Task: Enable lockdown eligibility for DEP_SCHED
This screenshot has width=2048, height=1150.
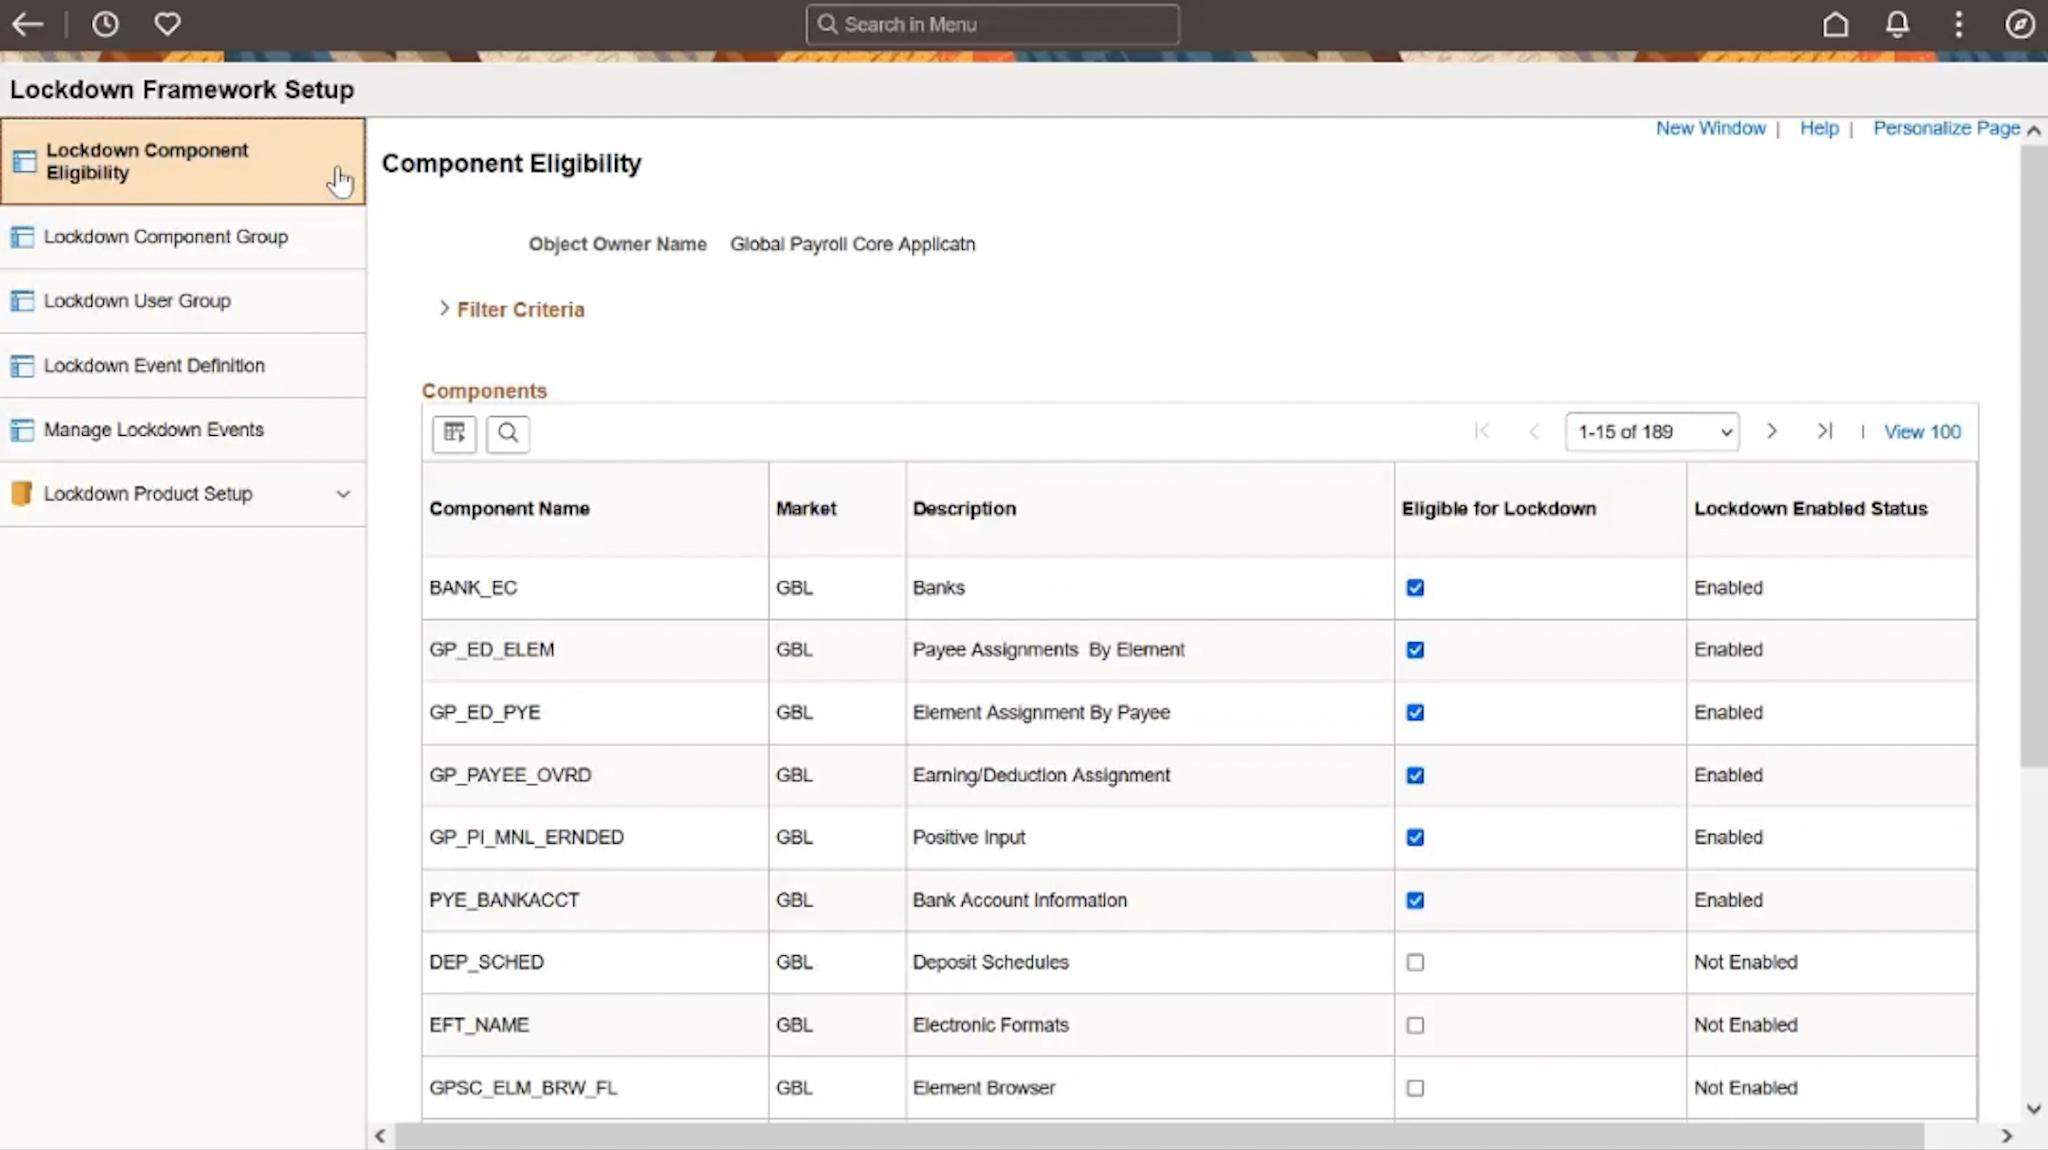Action: click(1414, 962)
